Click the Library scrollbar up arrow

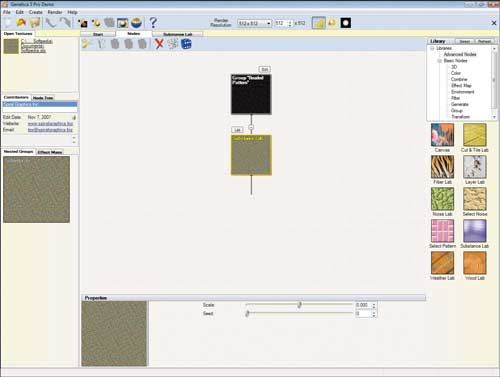pos(494,49)
